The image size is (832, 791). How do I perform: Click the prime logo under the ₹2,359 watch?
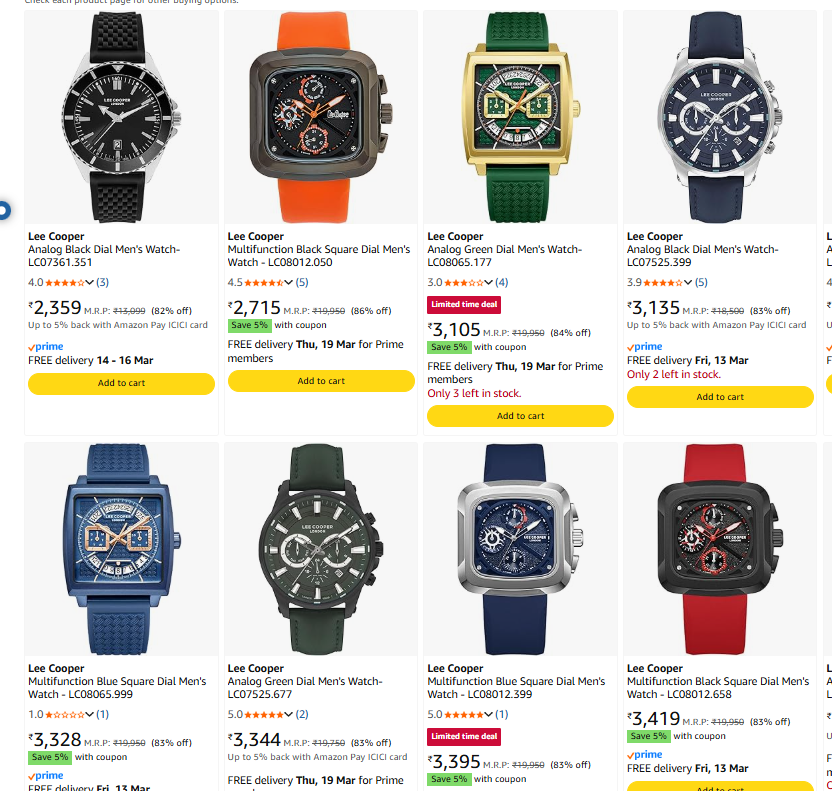(46, 346)
